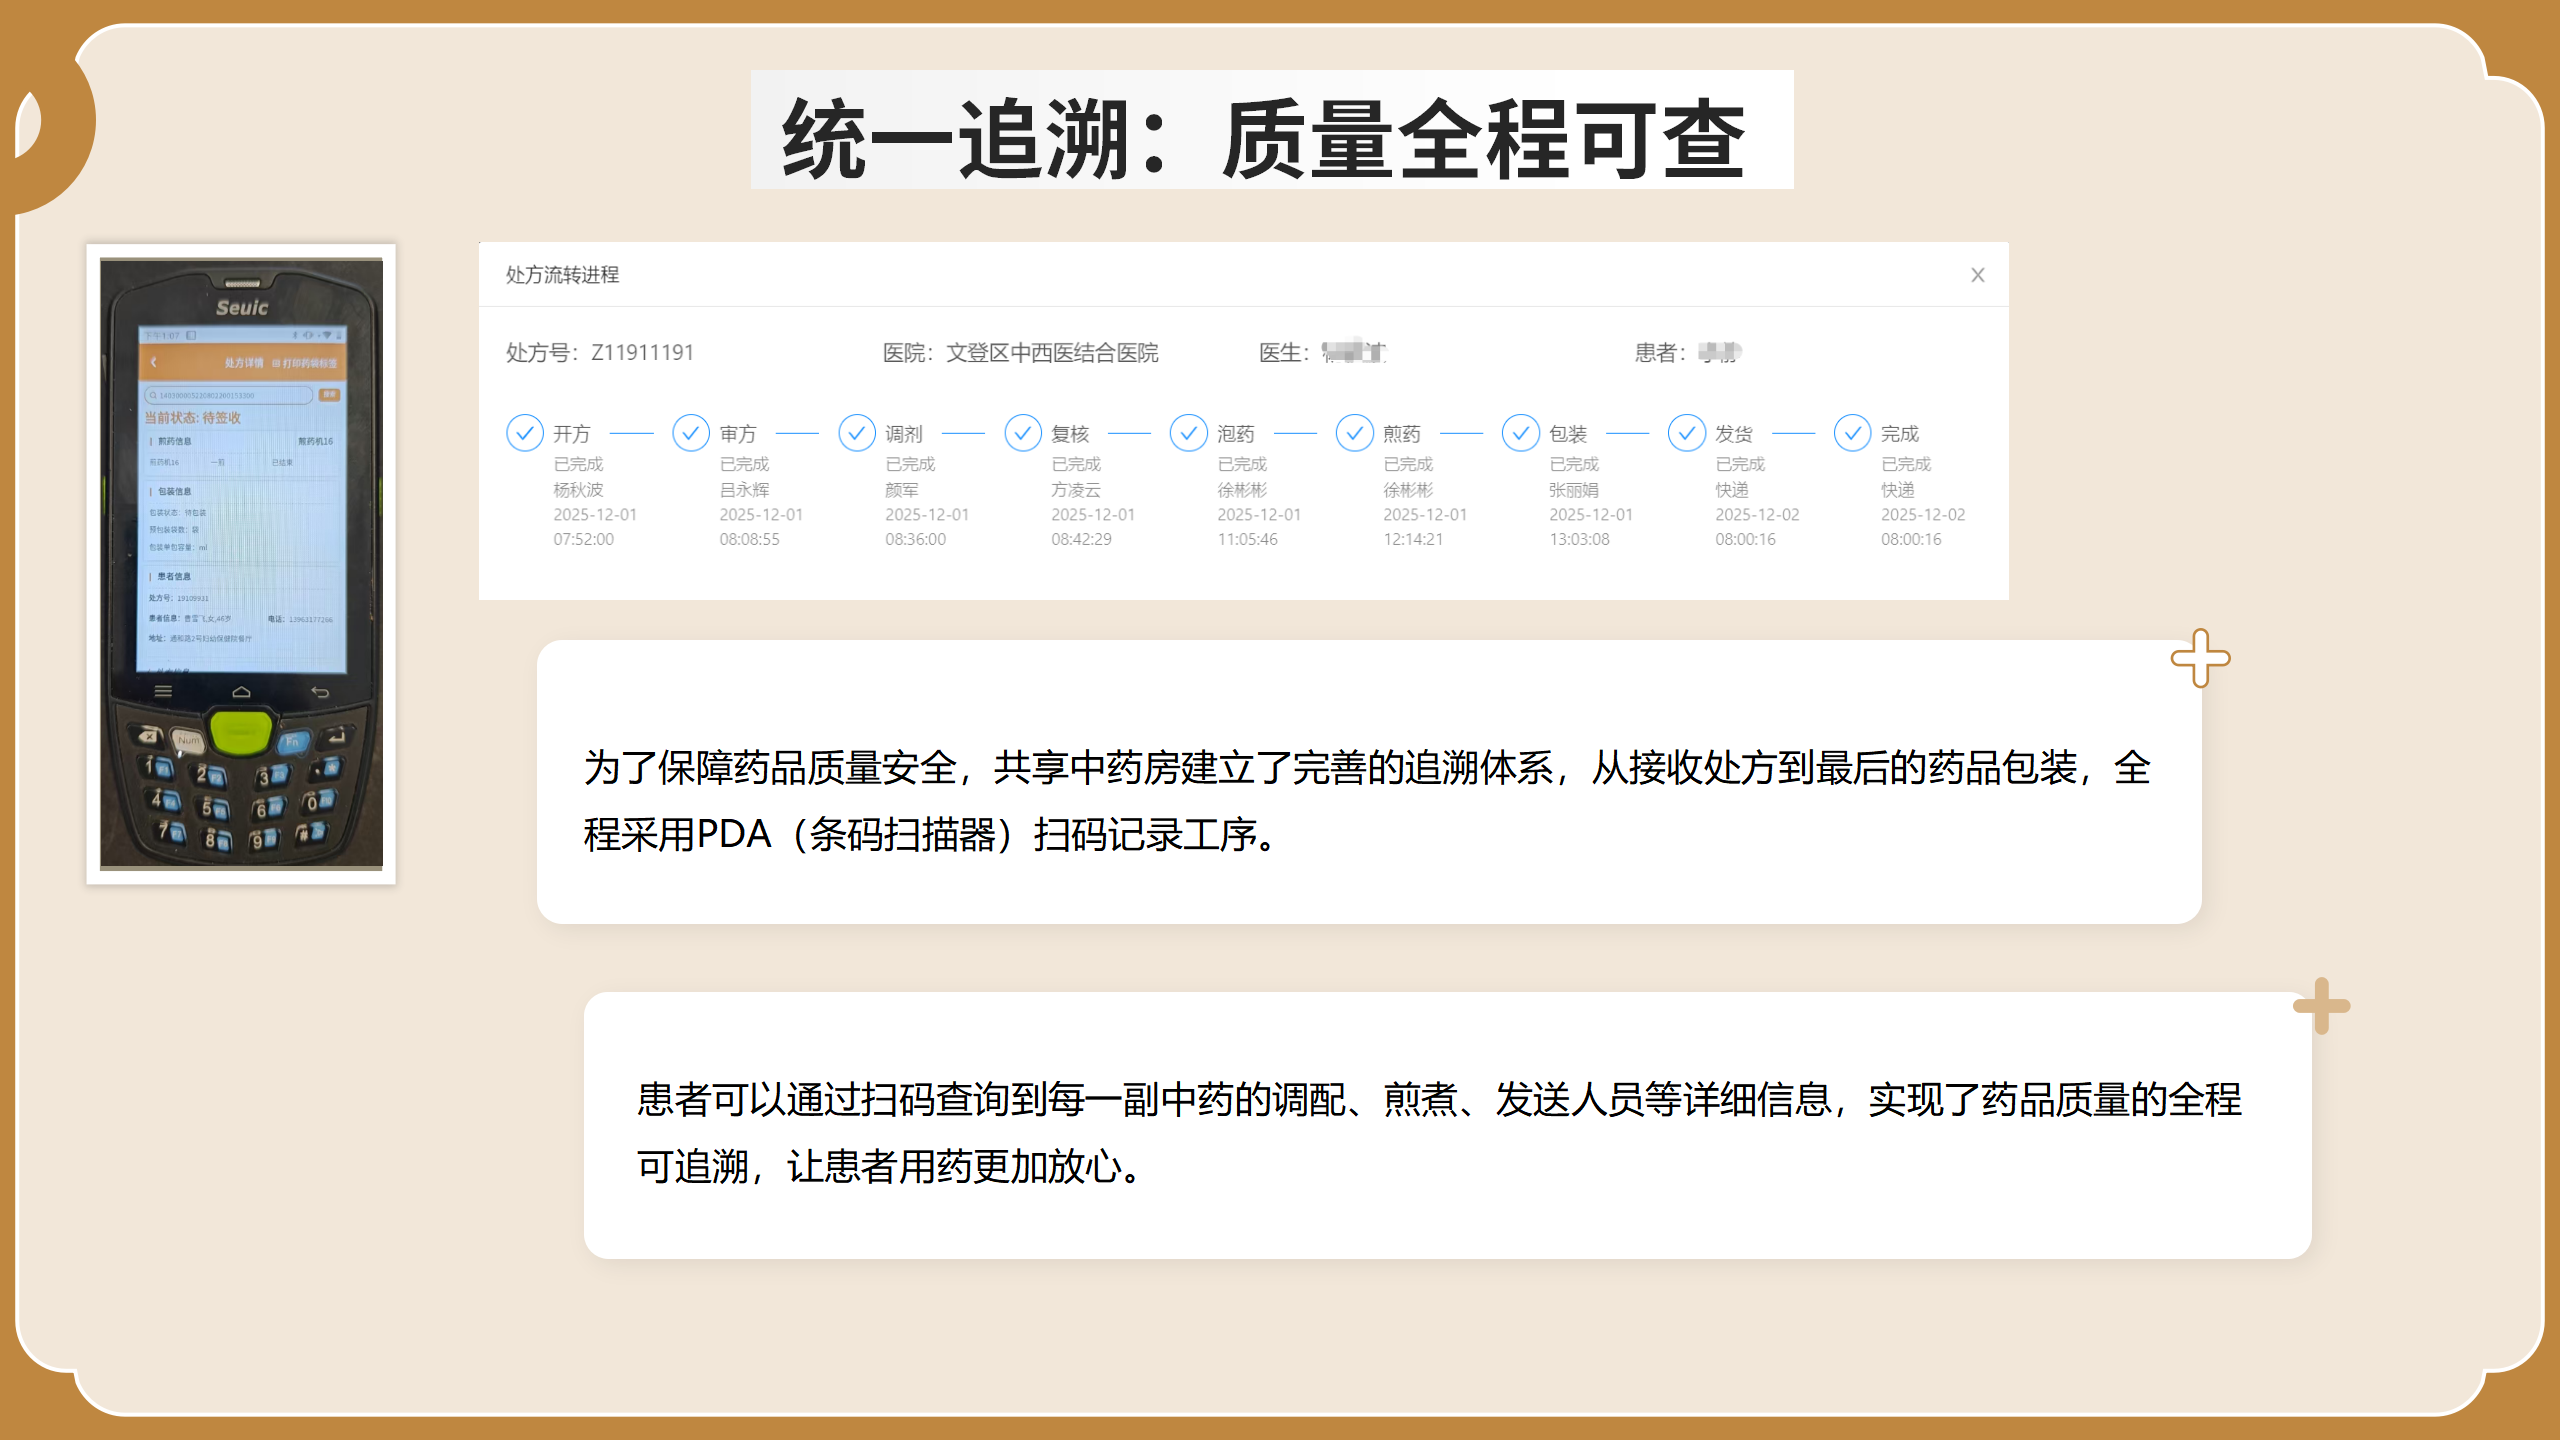Click the checkmark icon beside 煎药
The height and width of the screenshot is (1440, 2560).
(x=1355, y=433)
